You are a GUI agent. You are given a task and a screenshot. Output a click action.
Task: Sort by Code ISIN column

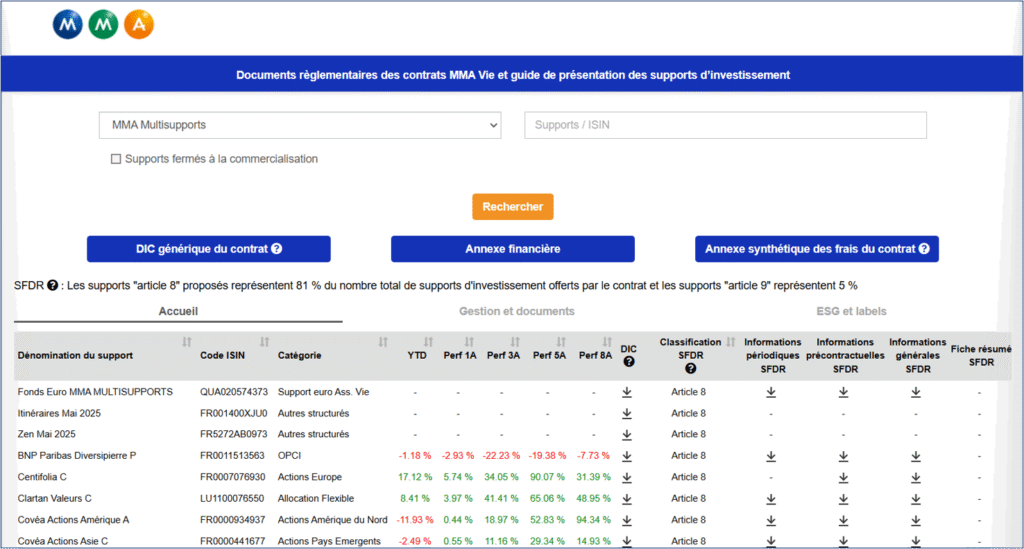coord(264,342)
